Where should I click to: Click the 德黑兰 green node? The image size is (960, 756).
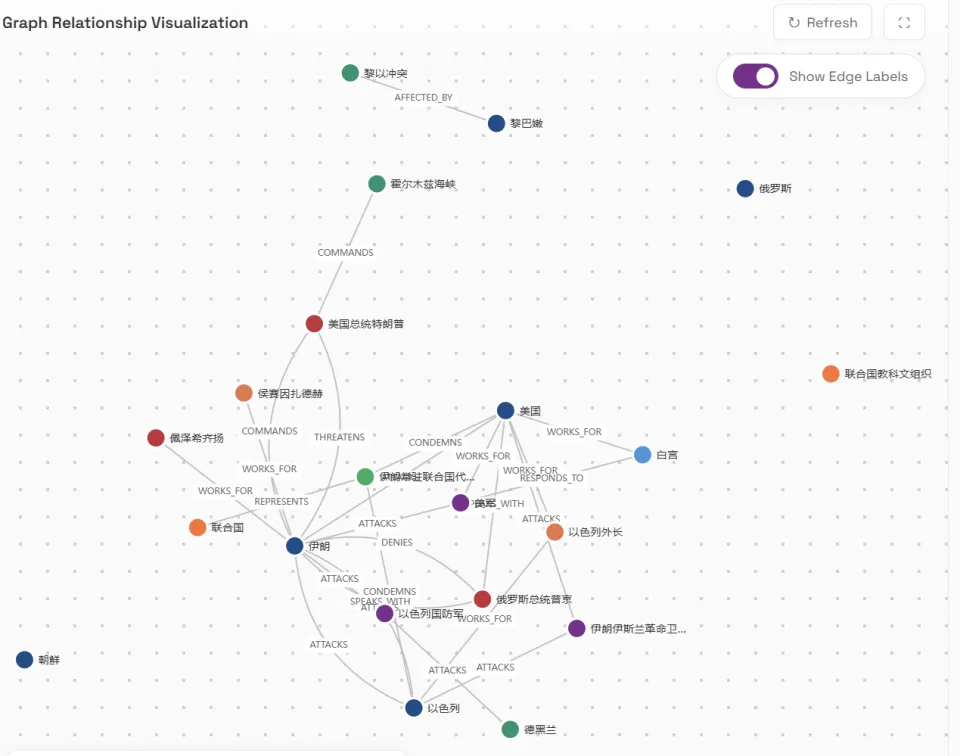(x=510, y=730)
